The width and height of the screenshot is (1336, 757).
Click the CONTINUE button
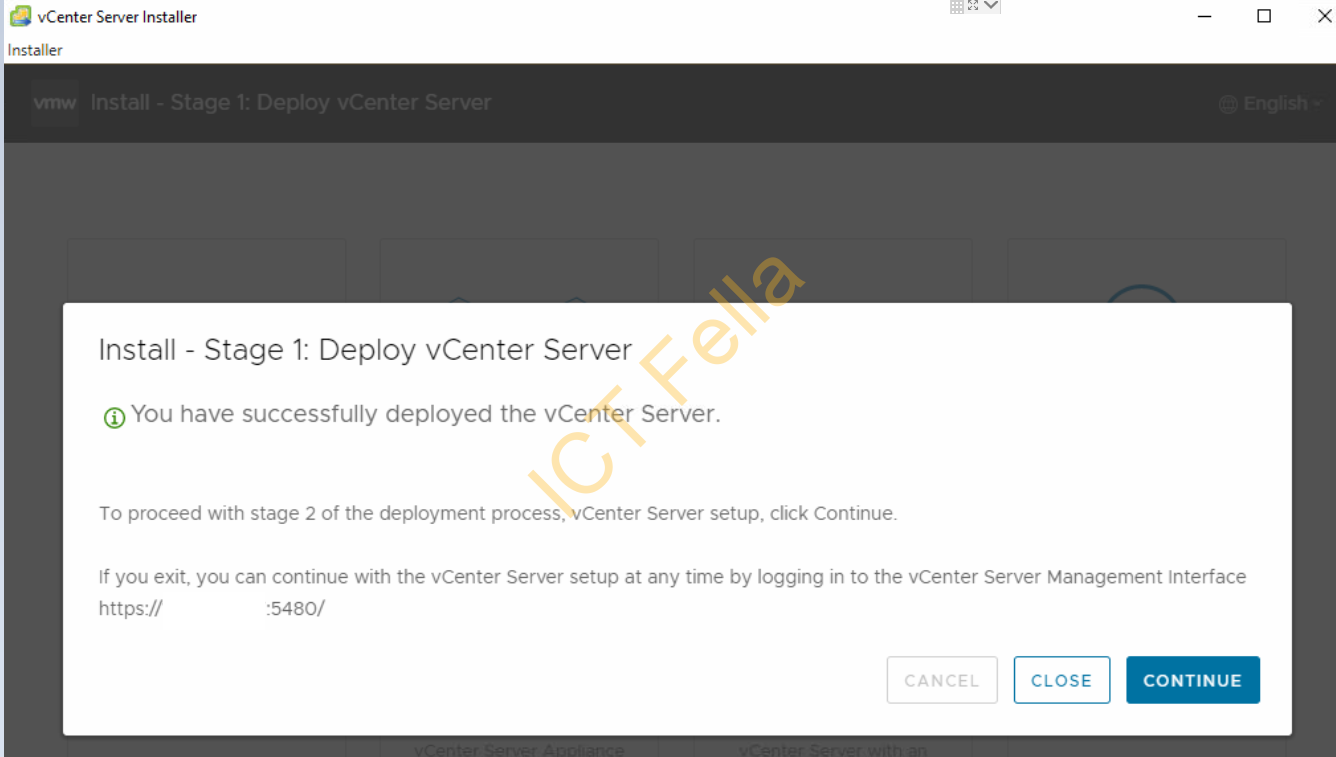pos(1193,680)
